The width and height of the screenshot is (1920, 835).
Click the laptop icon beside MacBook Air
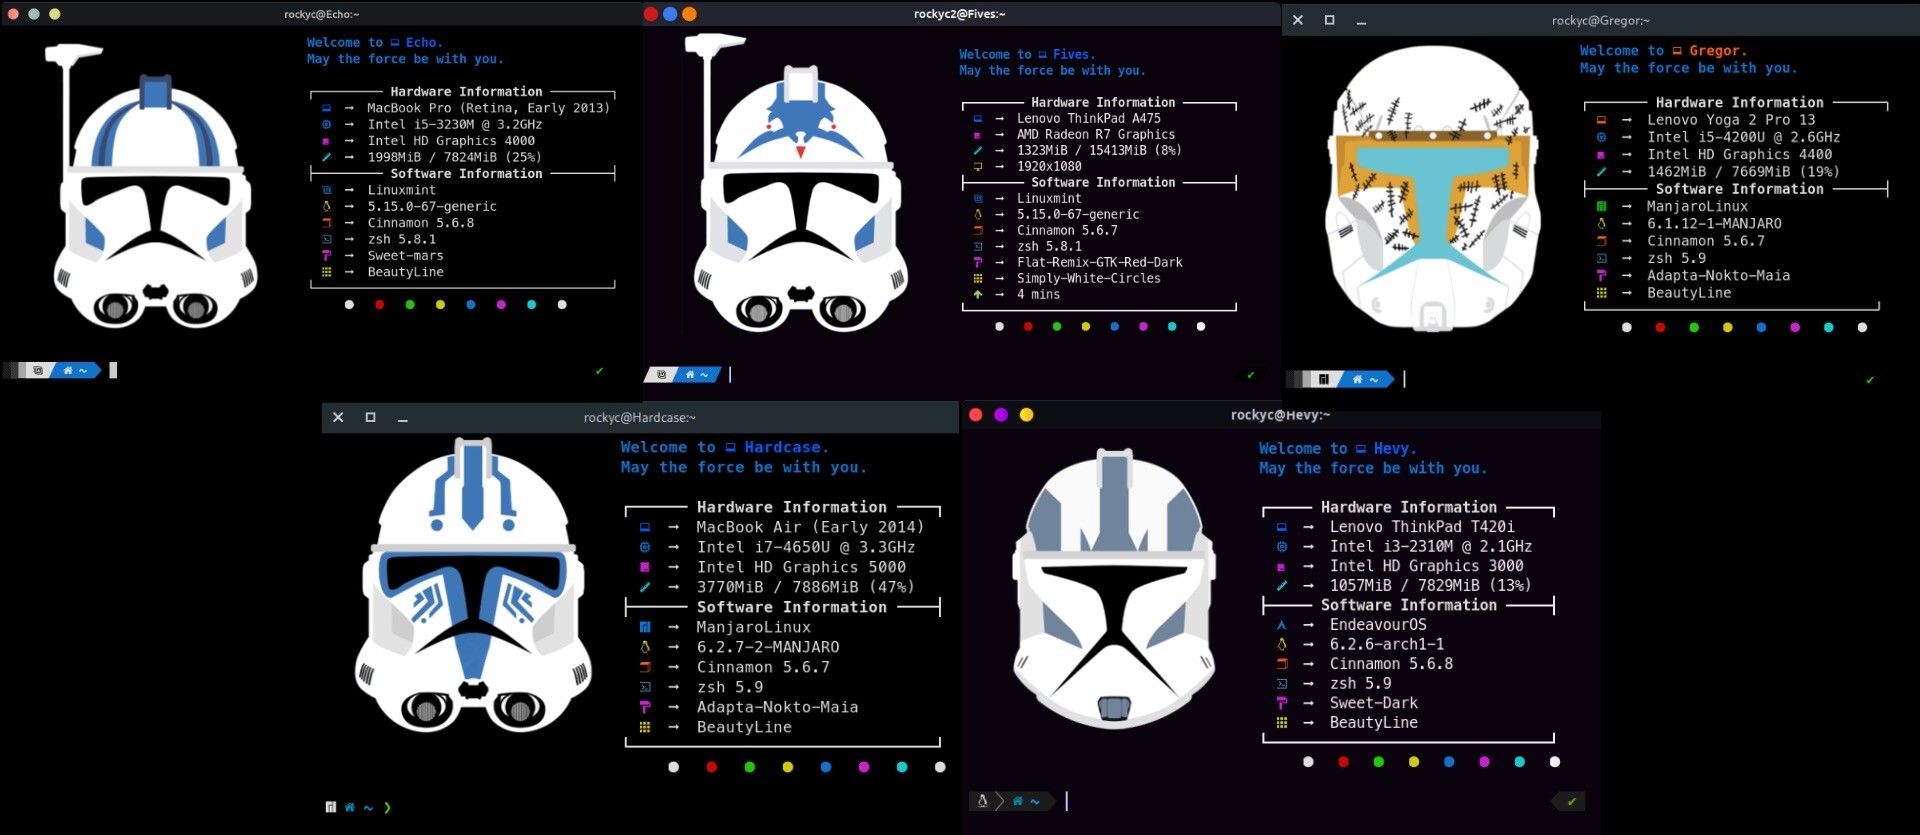(645, 527)
